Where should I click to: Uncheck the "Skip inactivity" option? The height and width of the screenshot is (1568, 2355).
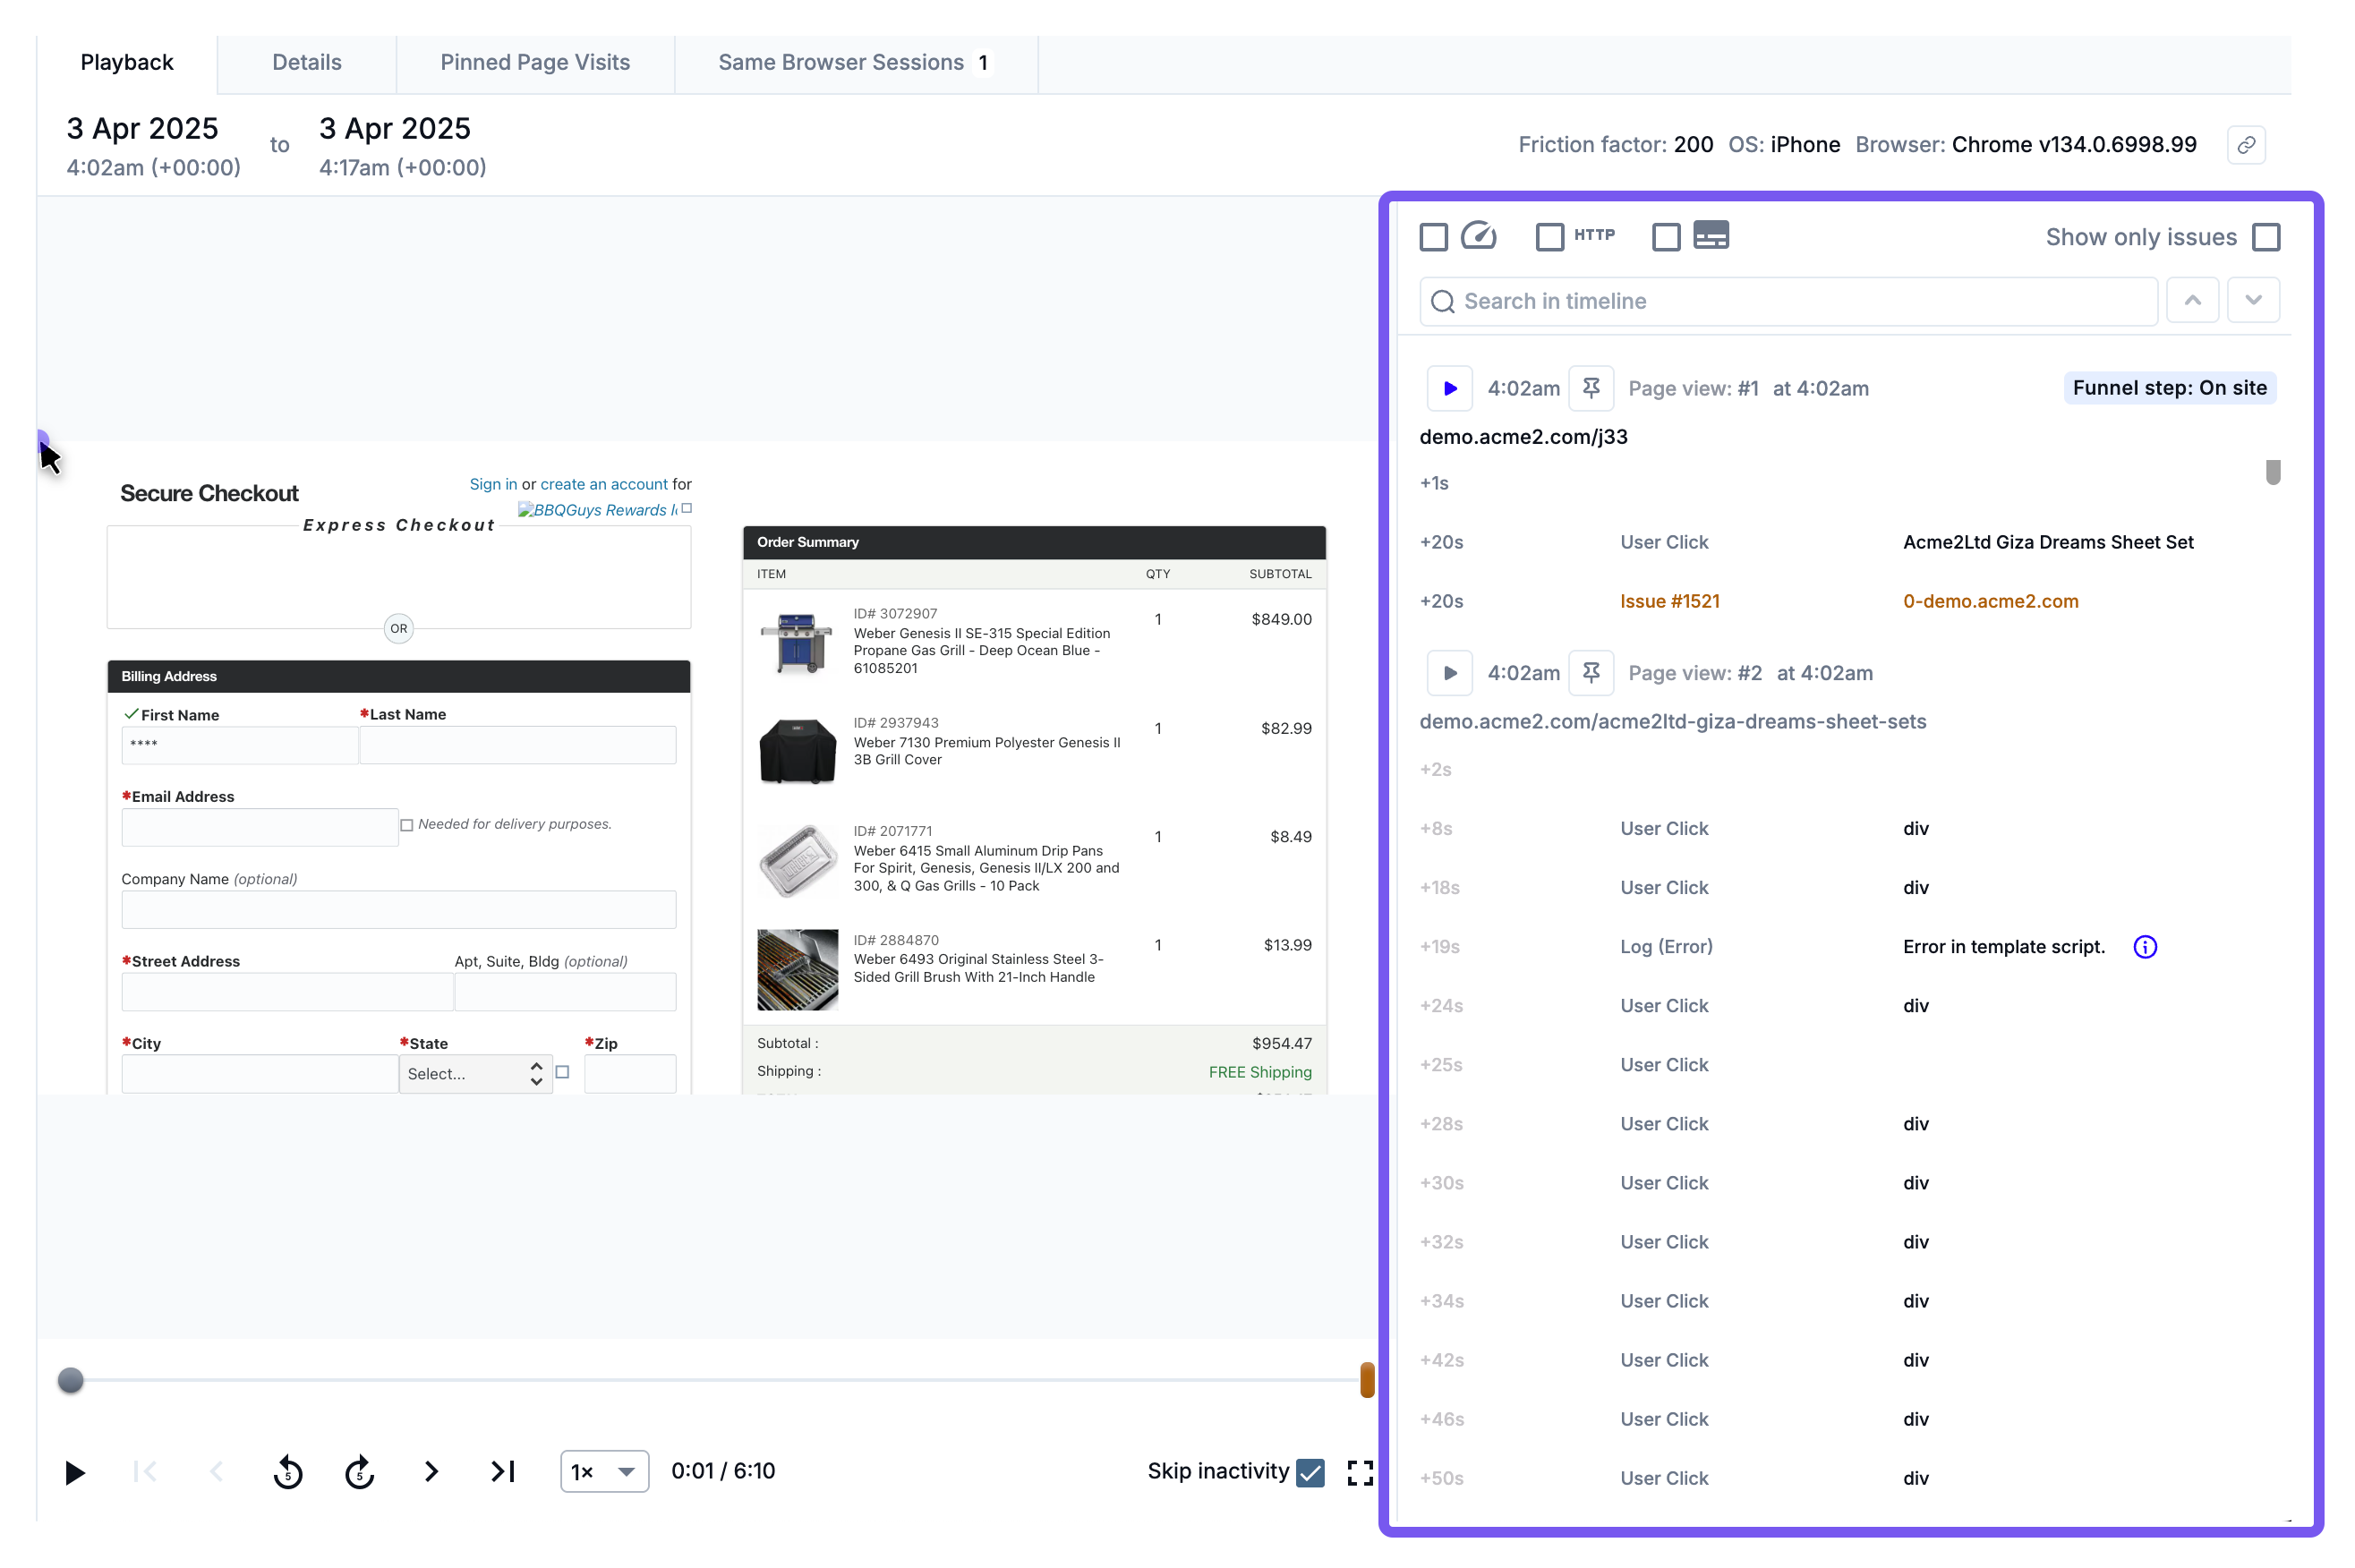tap(1309, 1472)
